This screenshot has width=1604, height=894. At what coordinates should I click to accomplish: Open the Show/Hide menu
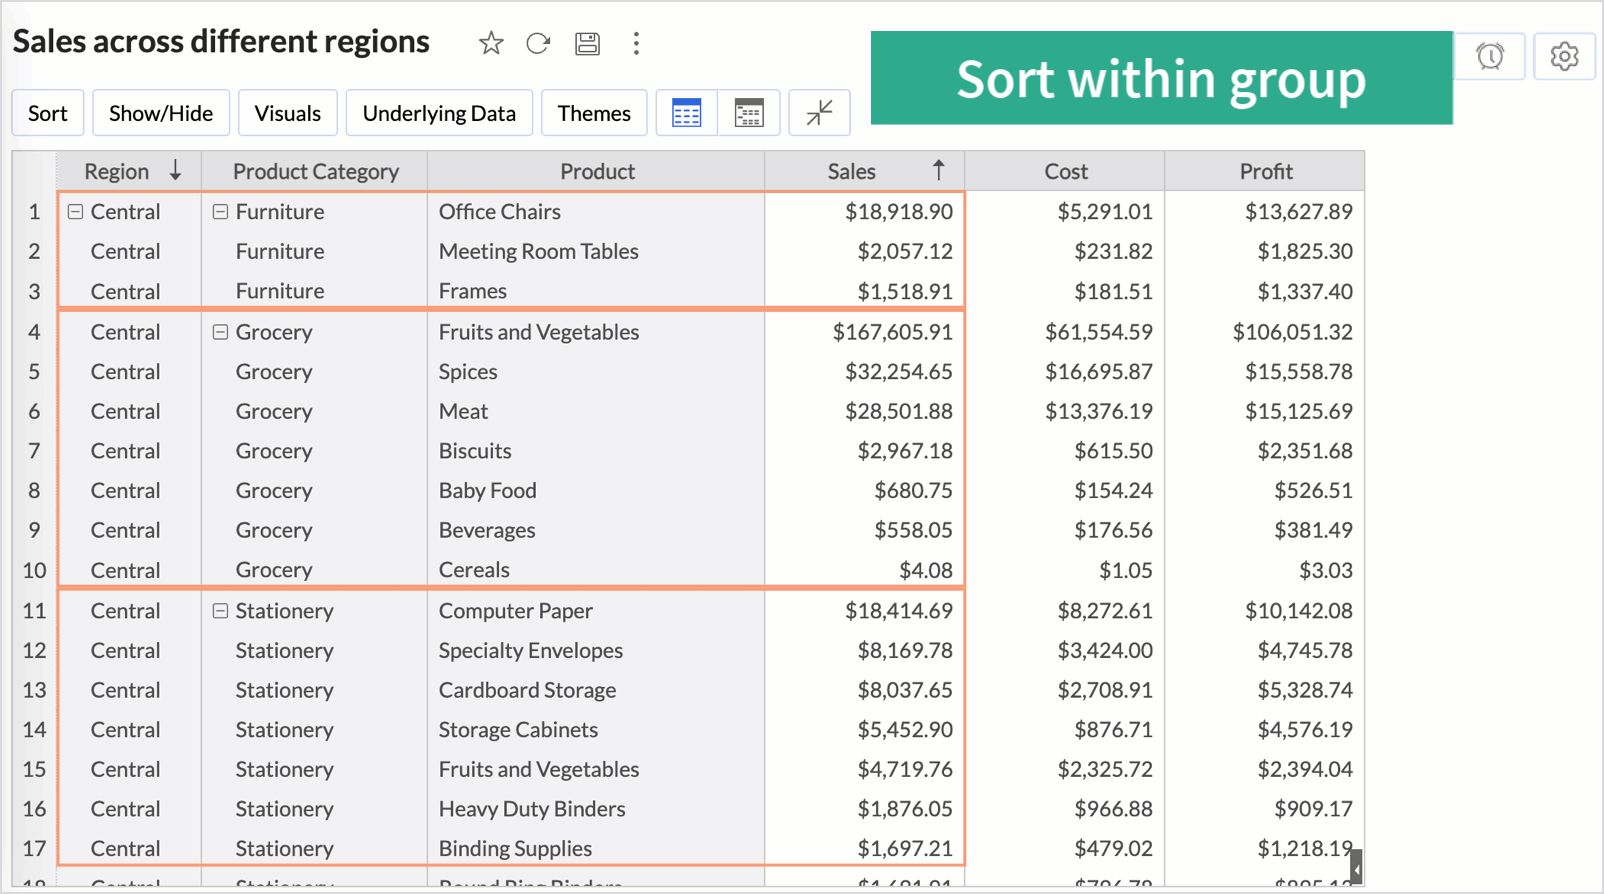click(x=161, y=113)
